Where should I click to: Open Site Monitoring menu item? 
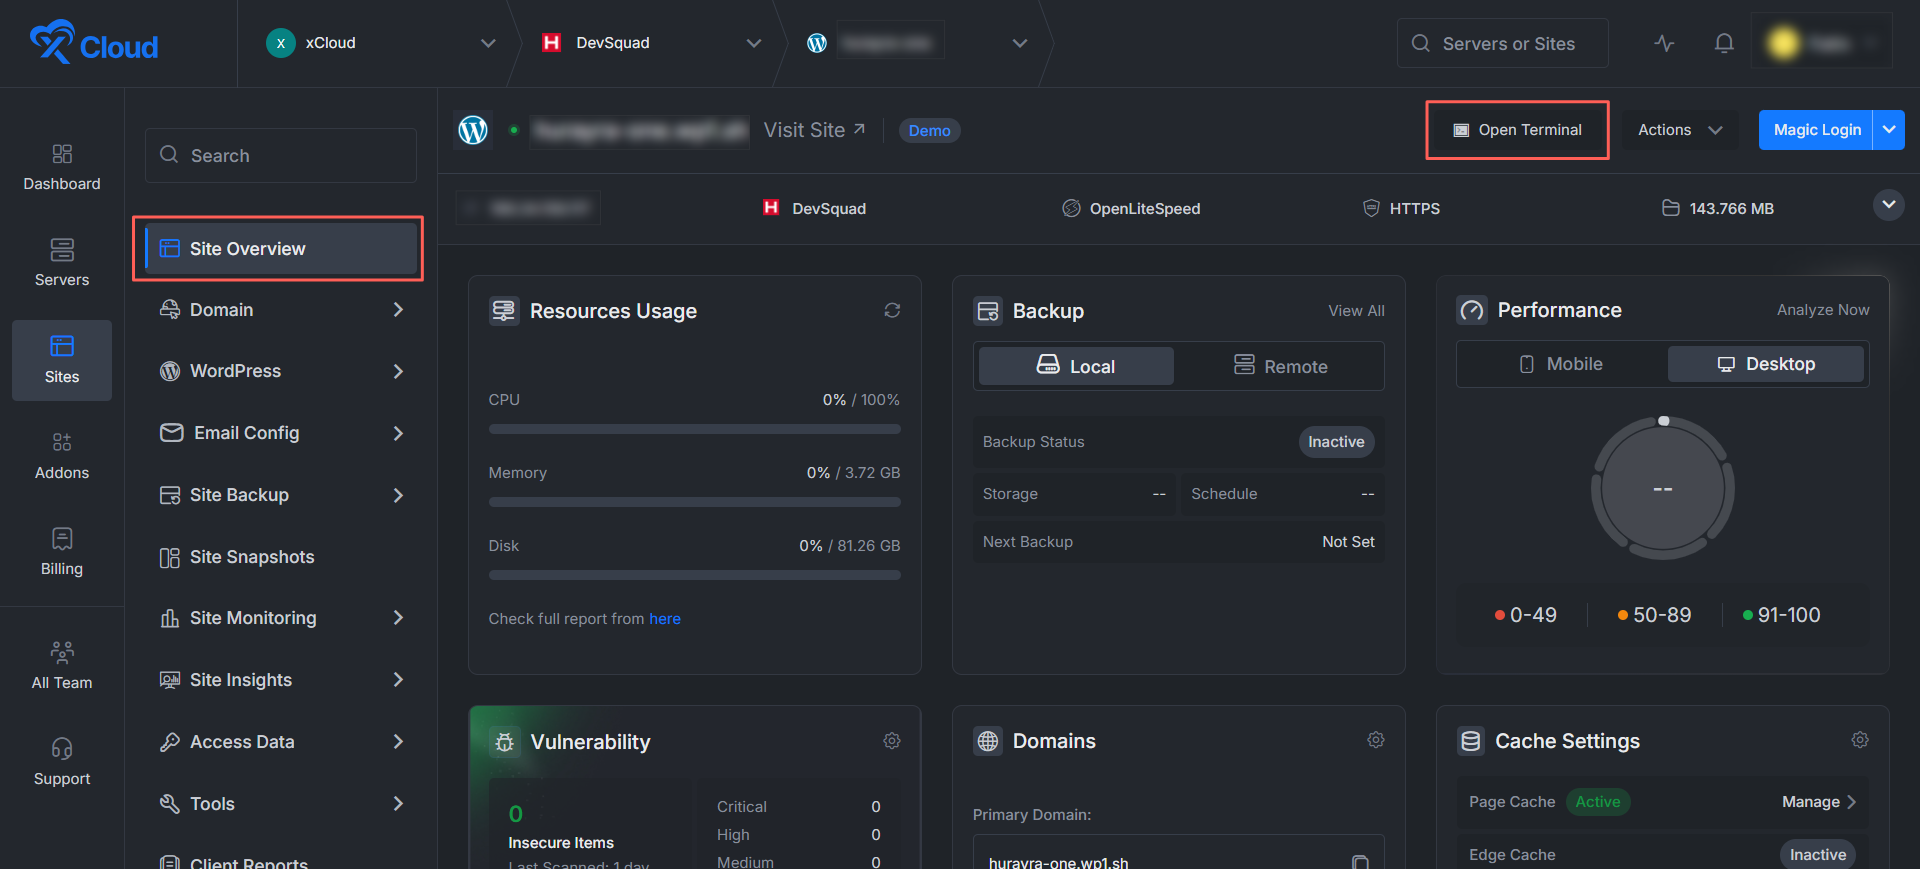[x=280, y=618]
